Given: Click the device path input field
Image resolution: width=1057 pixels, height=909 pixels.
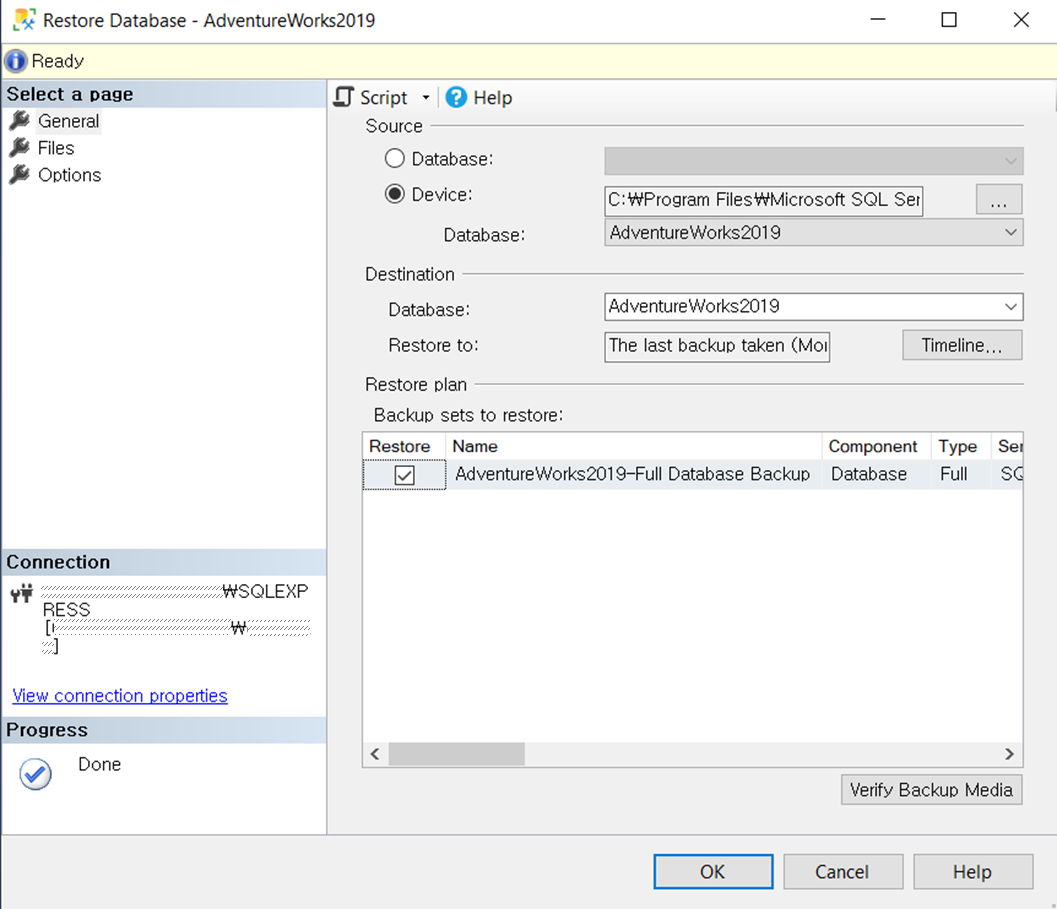Looking at the screenshot, I should (x=764, y=200).
